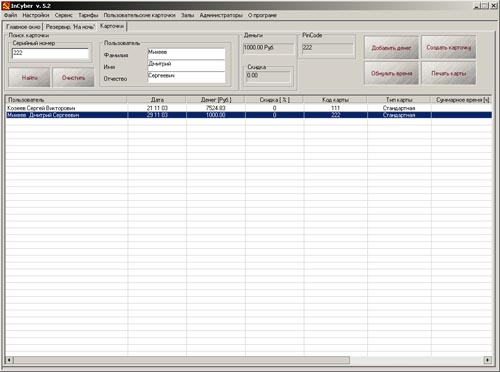This screenshot has height=372, width=500.
Task: Click date cell 21.11.03
Action: pos(157,108)
